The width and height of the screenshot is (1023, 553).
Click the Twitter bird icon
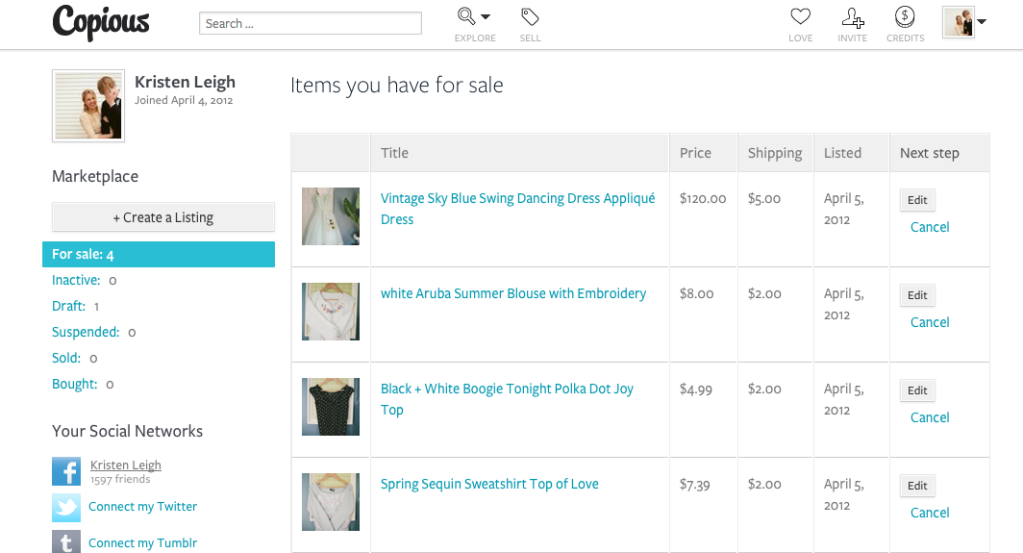point(67,507)
